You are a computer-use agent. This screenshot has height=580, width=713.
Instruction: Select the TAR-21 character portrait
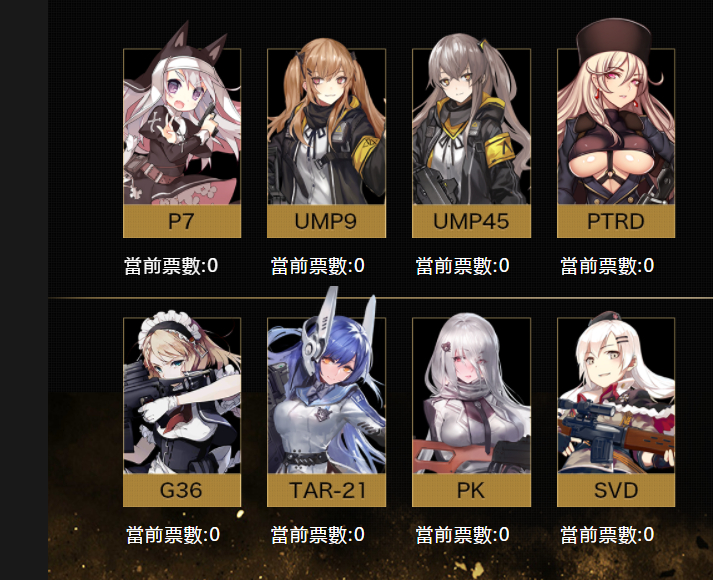pyautogui.click(x=326, y=395)
